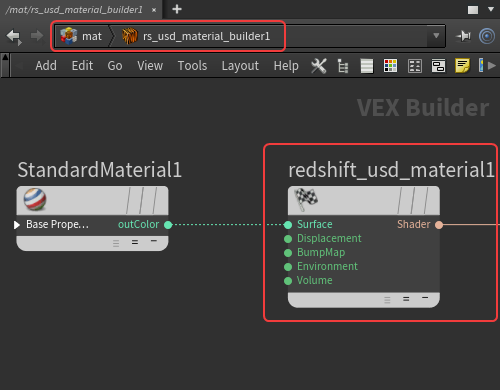Open the Go menu
Viewport: 500px width, 390px height.
point(115,66)
